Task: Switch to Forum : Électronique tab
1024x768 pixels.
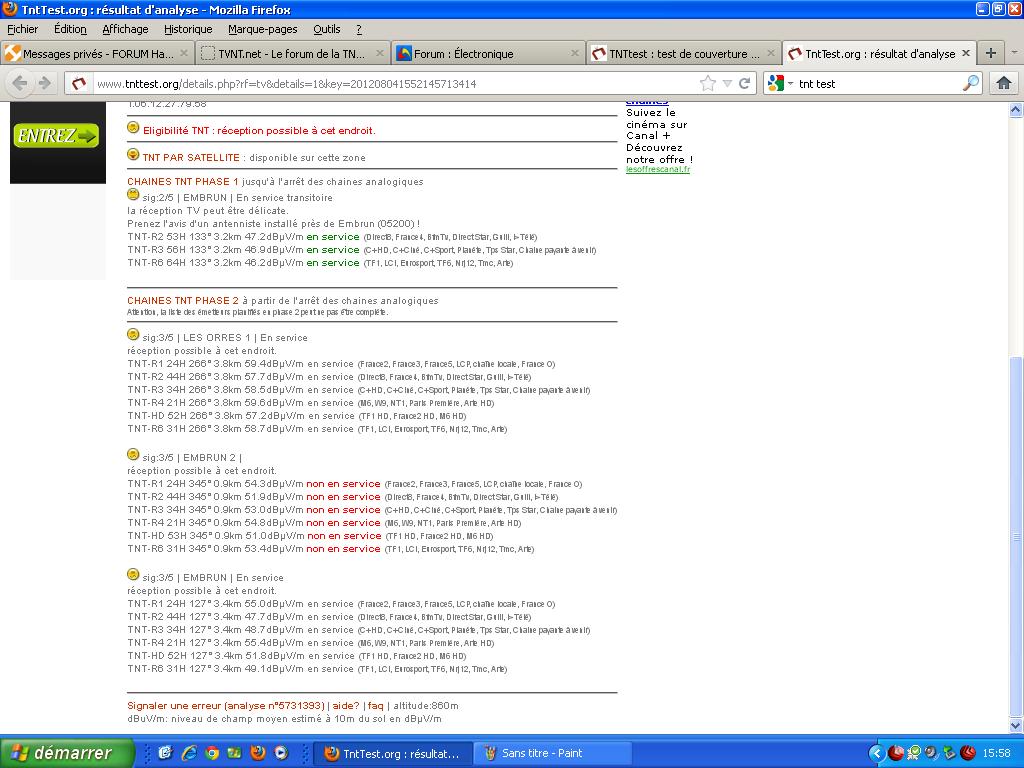Action: [x=488, y=54]
